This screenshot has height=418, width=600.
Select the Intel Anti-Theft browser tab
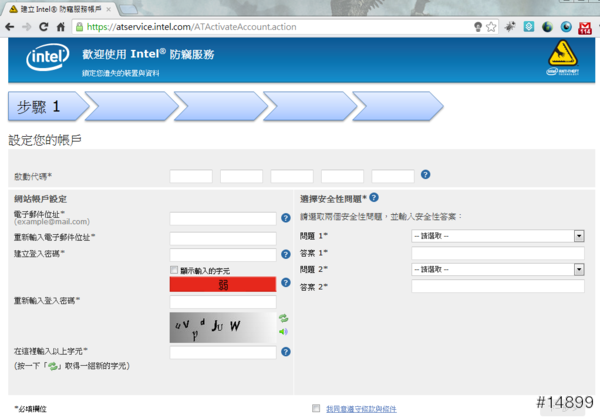tap(60, 9)
